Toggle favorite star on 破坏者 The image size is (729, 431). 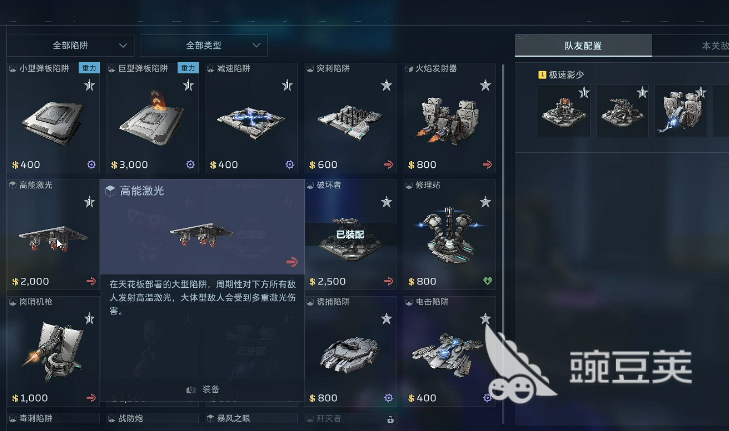[386, 202]
